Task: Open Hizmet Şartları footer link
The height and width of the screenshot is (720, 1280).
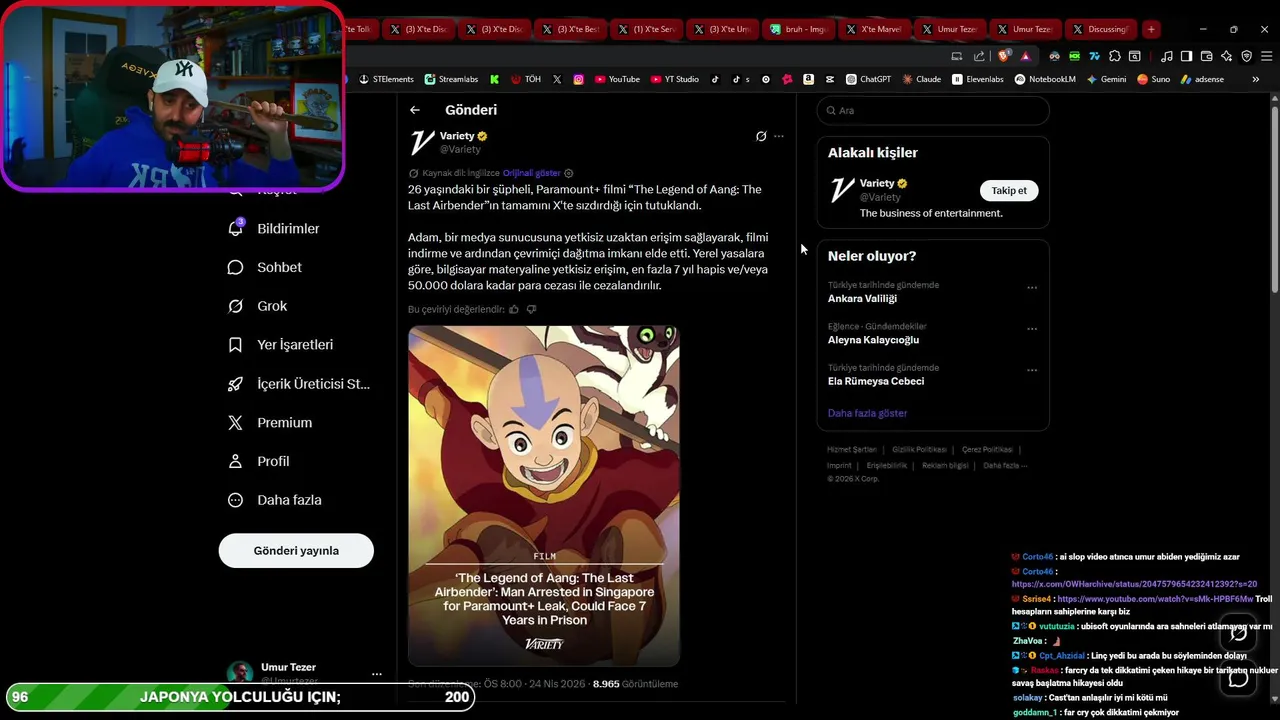Action: (x=851, y=450)
